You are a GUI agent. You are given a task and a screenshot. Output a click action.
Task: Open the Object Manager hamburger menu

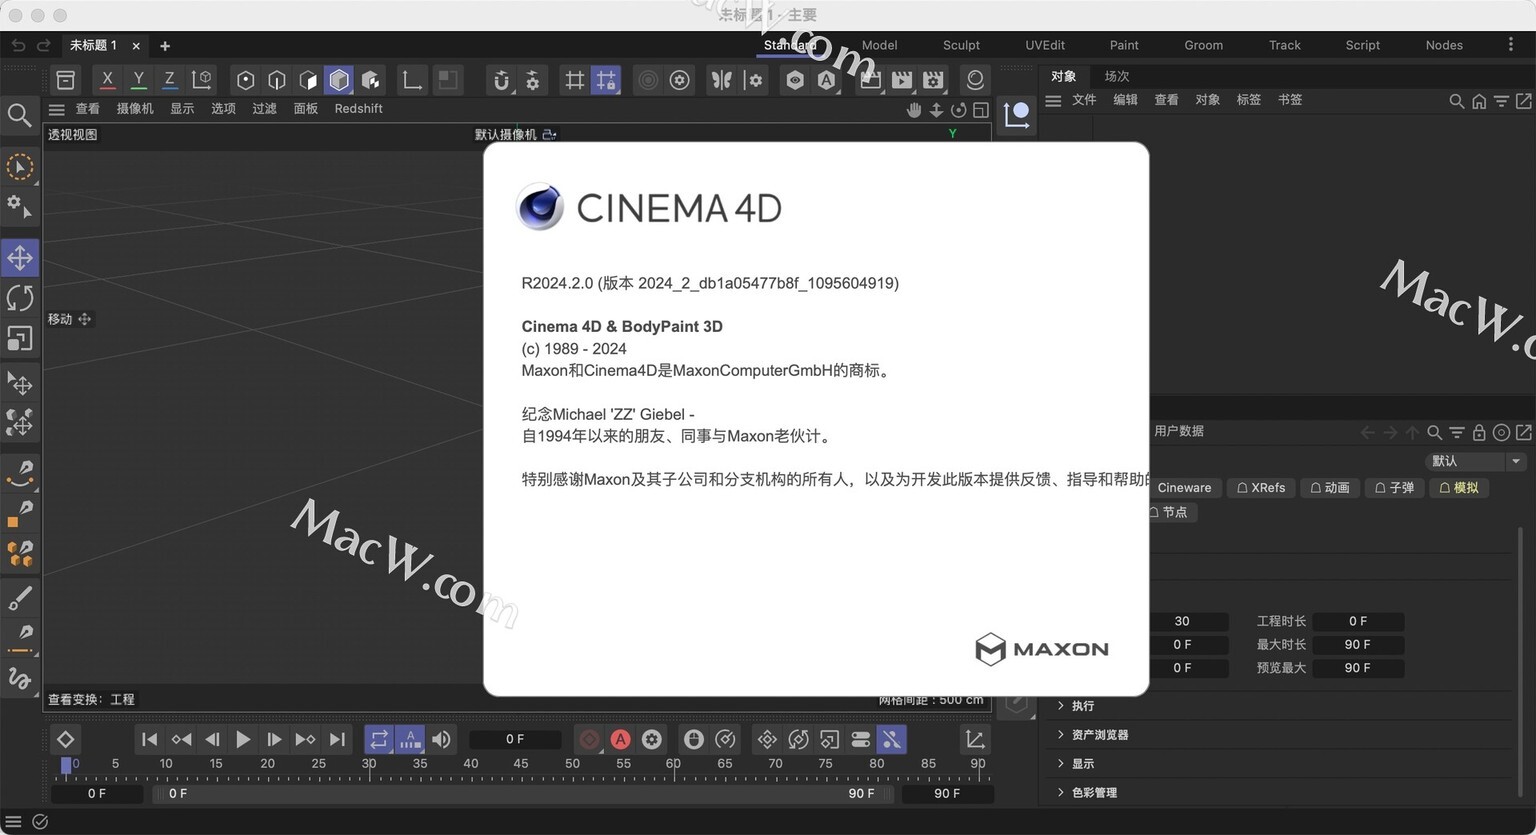(x=1053, y=101)
